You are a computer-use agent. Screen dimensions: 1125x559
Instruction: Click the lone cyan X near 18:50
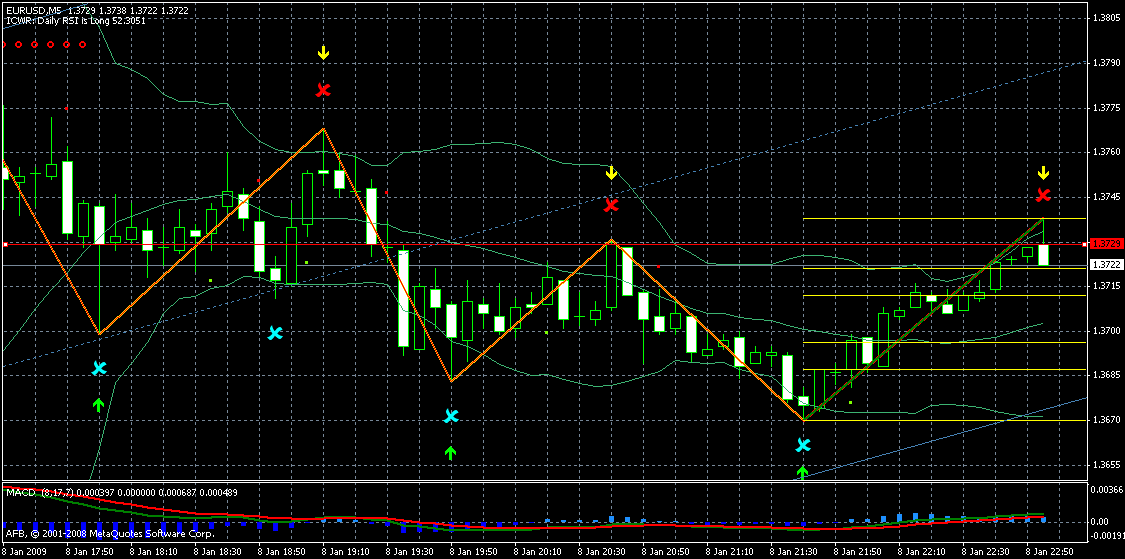275,333
